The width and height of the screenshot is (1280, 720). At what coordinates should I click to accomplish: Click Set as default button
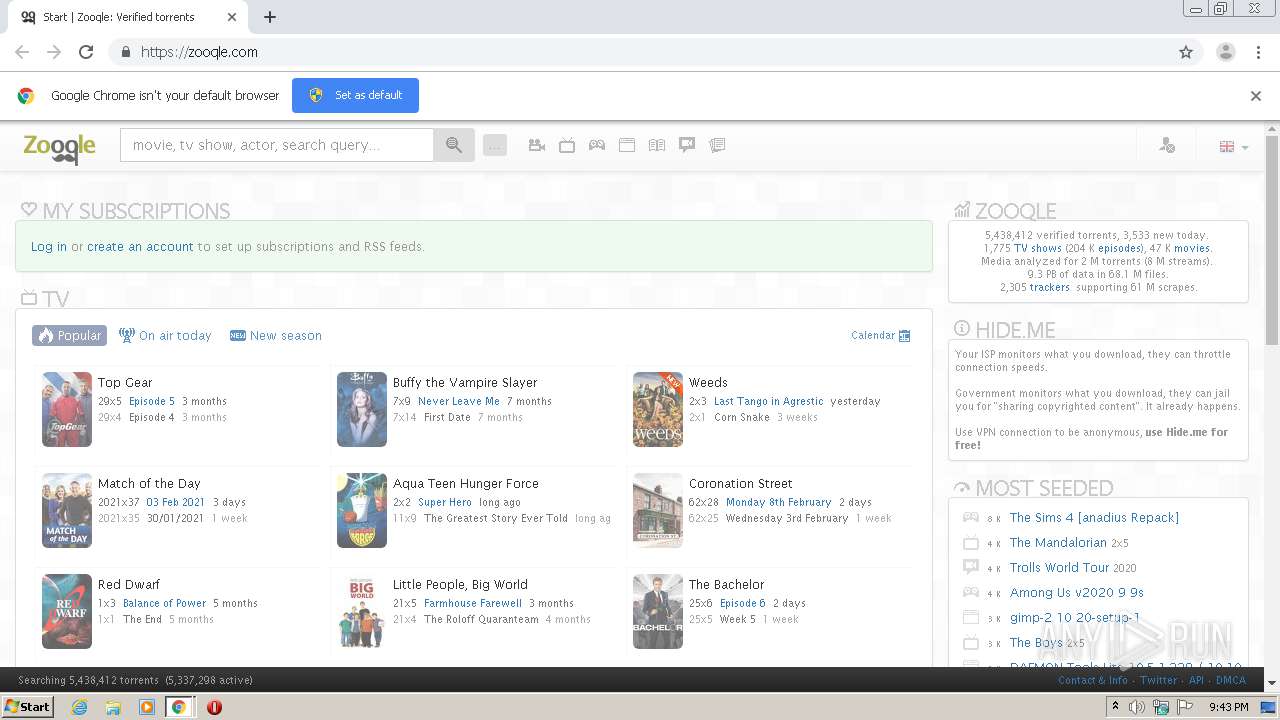[x=355, y=95]
